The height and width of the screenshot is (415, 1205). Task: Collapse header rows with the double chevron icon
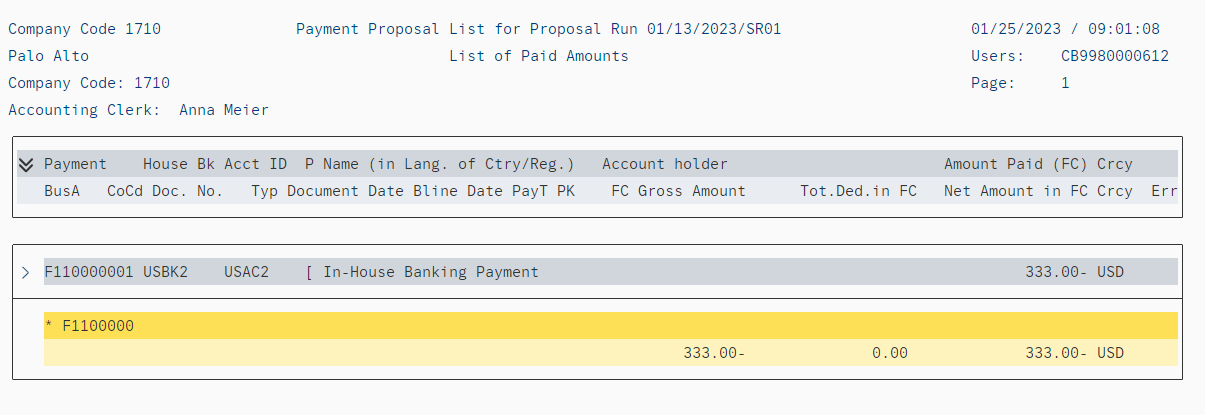[26, 165]
